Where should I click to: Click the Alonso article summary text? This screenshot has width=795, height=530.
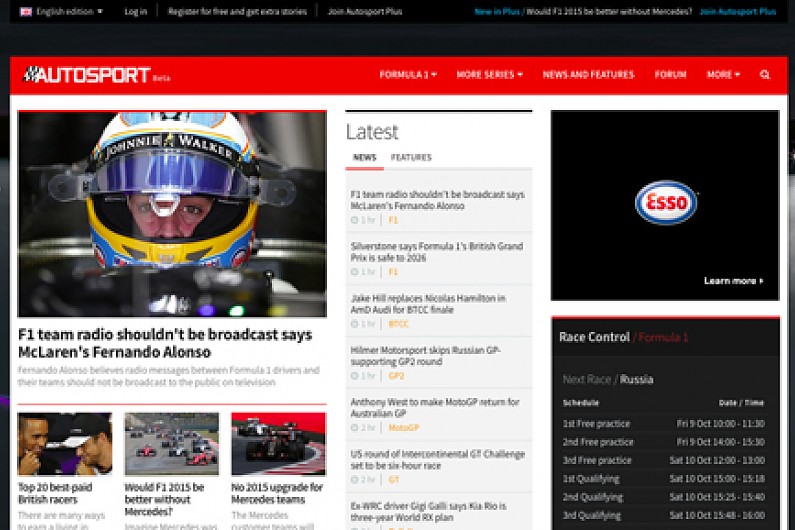point(169,376)
